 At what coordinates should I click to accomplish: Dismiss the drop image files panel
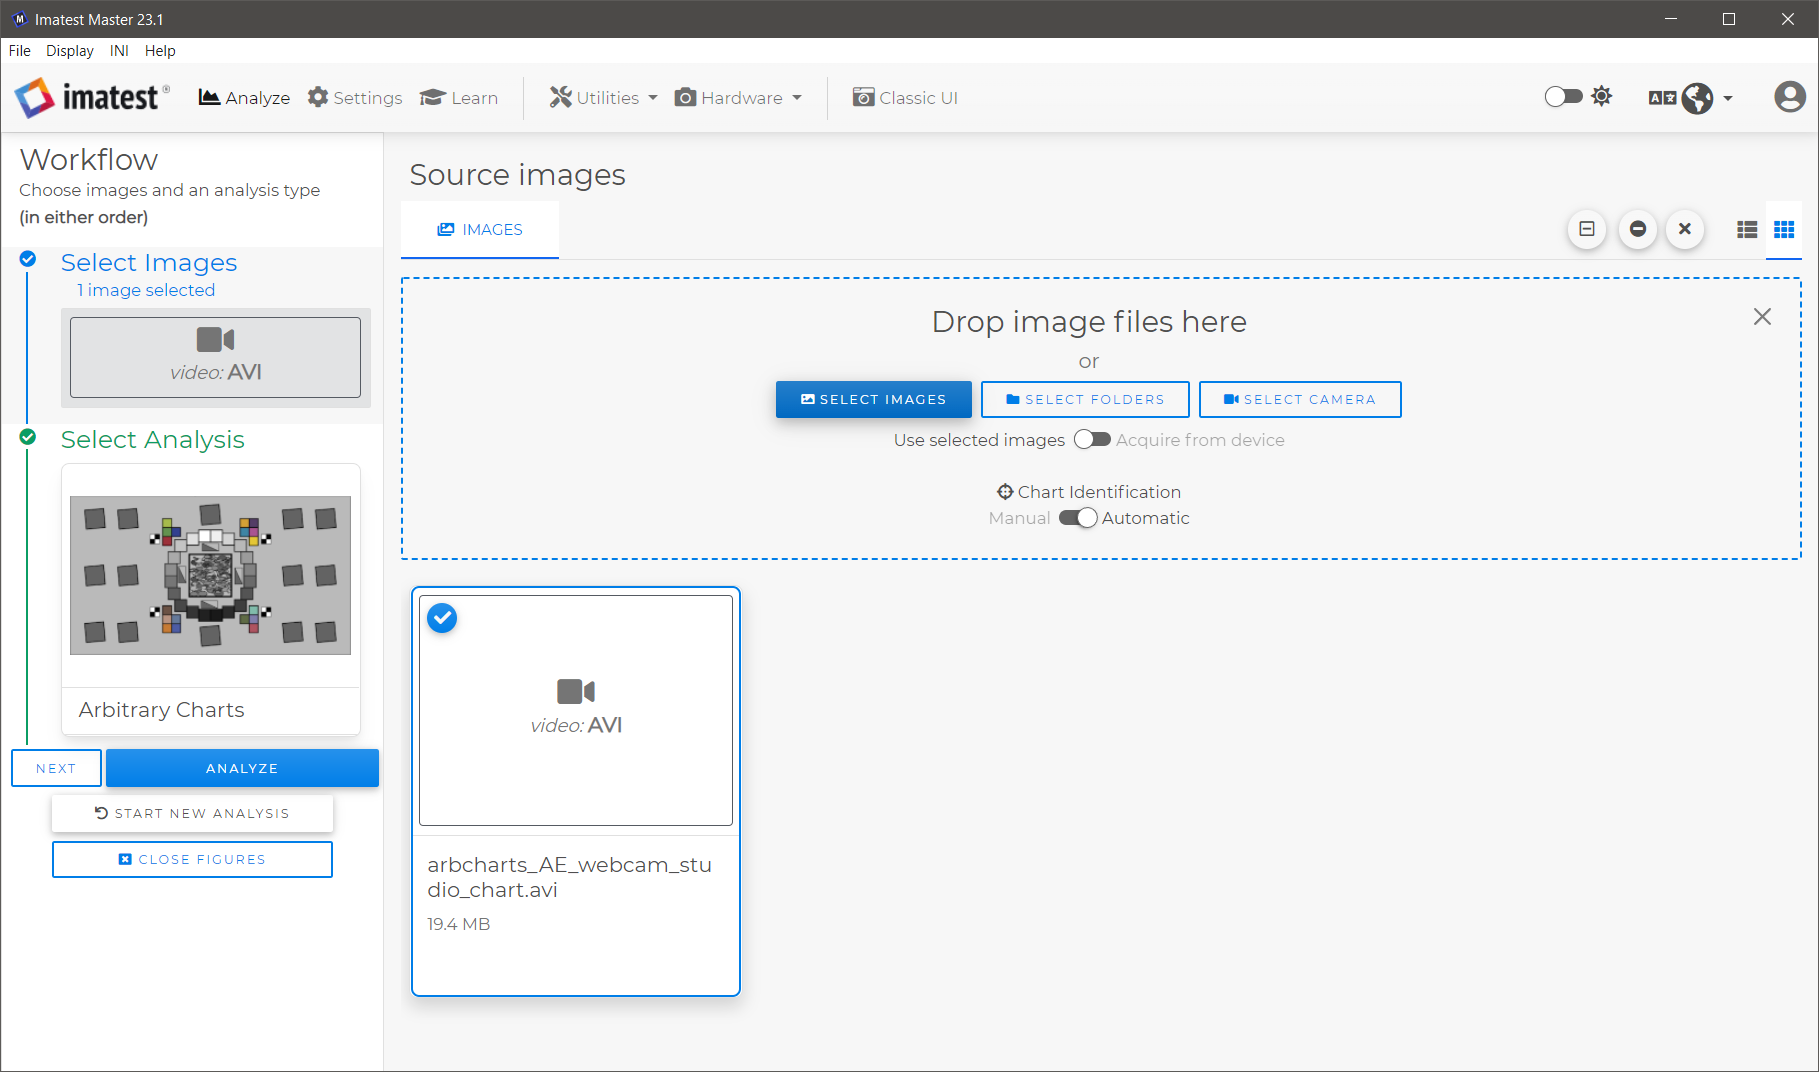point(1762,317)
